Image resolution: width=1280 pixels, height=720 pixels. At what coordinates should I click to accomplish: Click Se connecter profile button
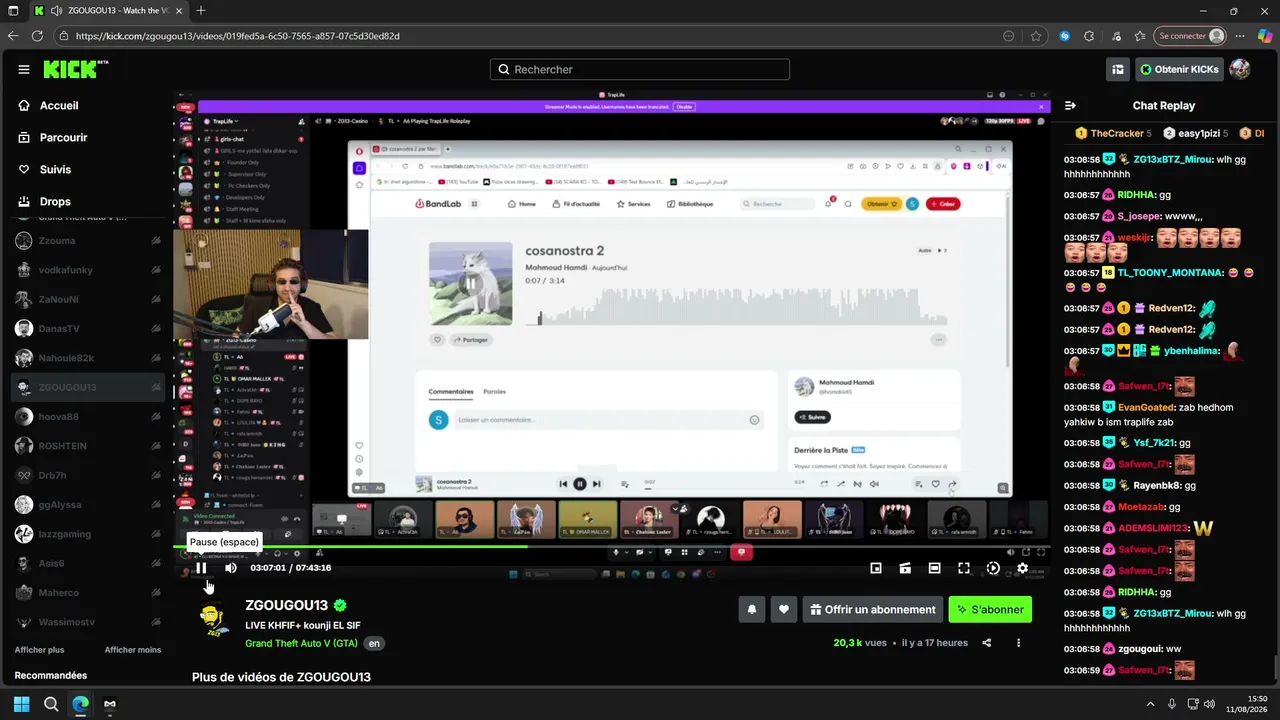1190,36
